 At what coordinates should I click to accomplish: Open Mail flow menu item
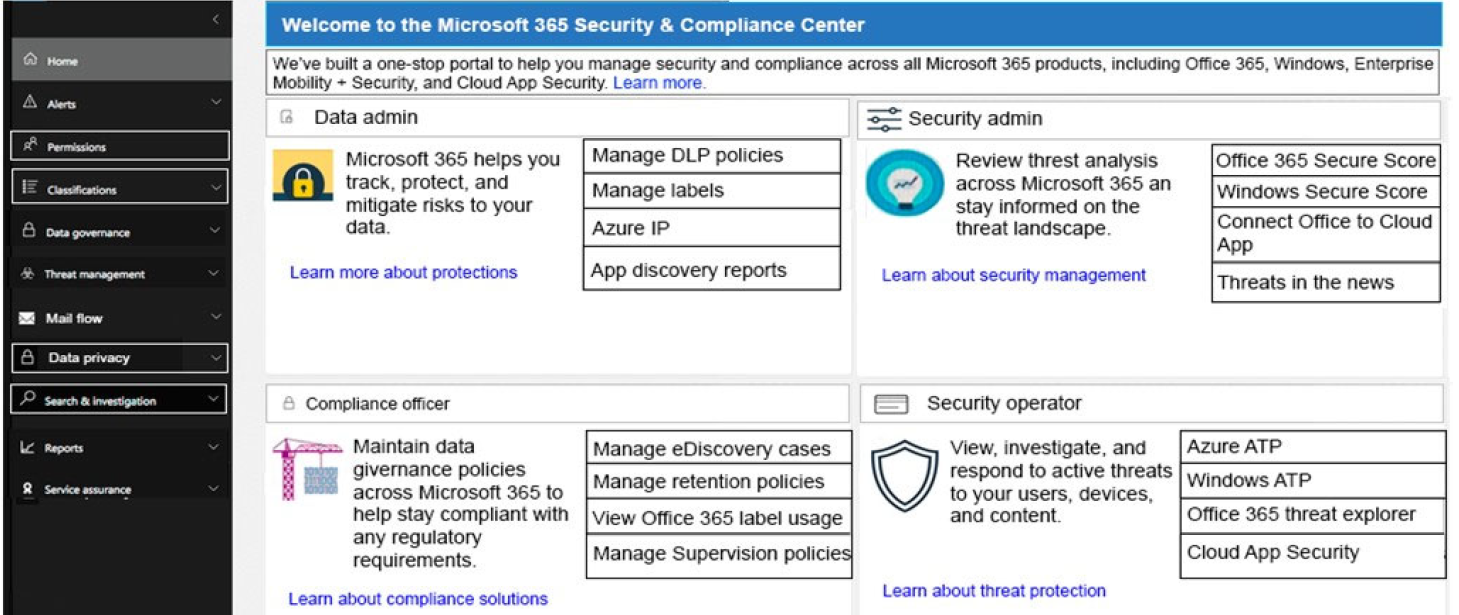[120, 318]
